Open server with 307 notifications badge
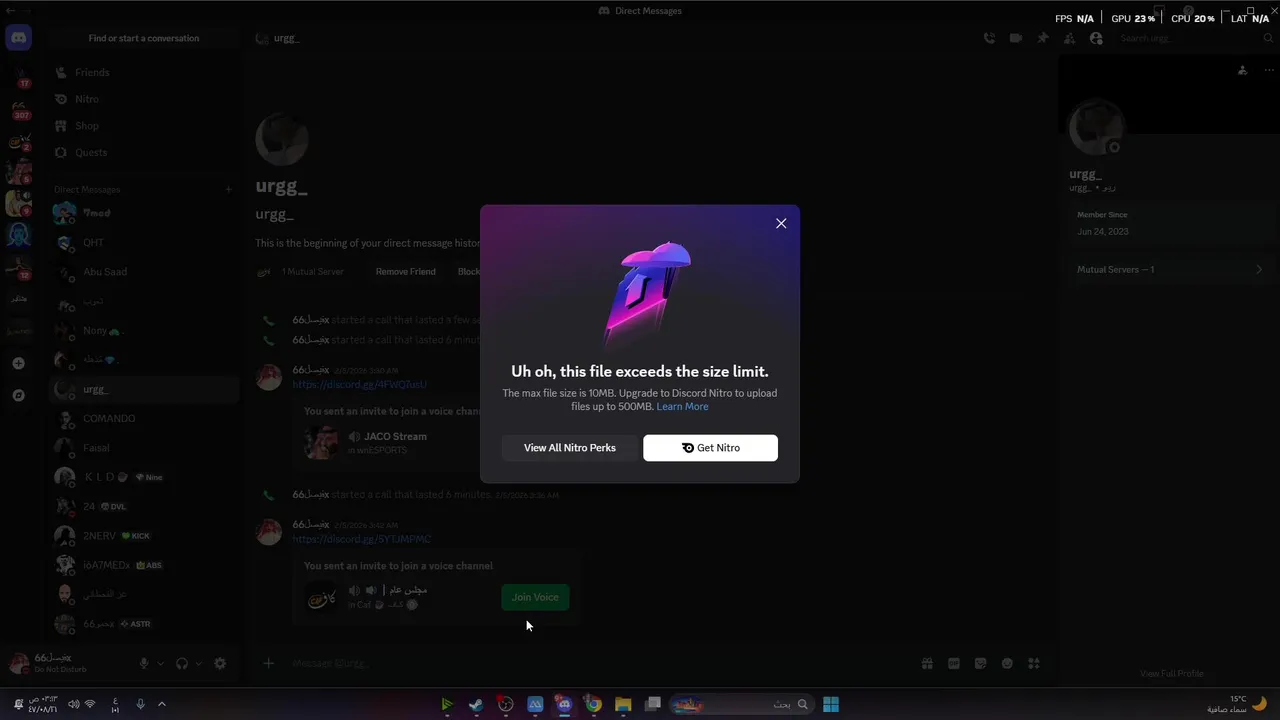1280x720 pixels. click(18, 109)
